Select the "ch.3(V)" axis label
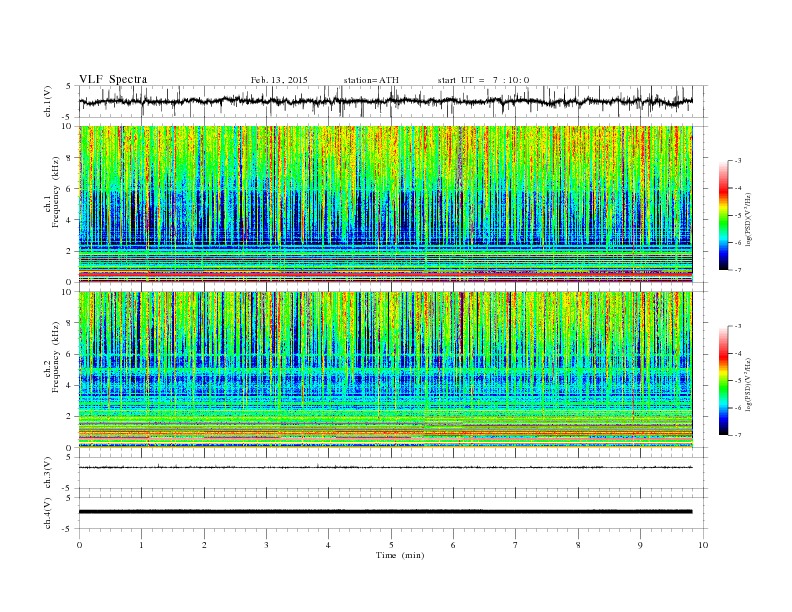 click(48, 473)
